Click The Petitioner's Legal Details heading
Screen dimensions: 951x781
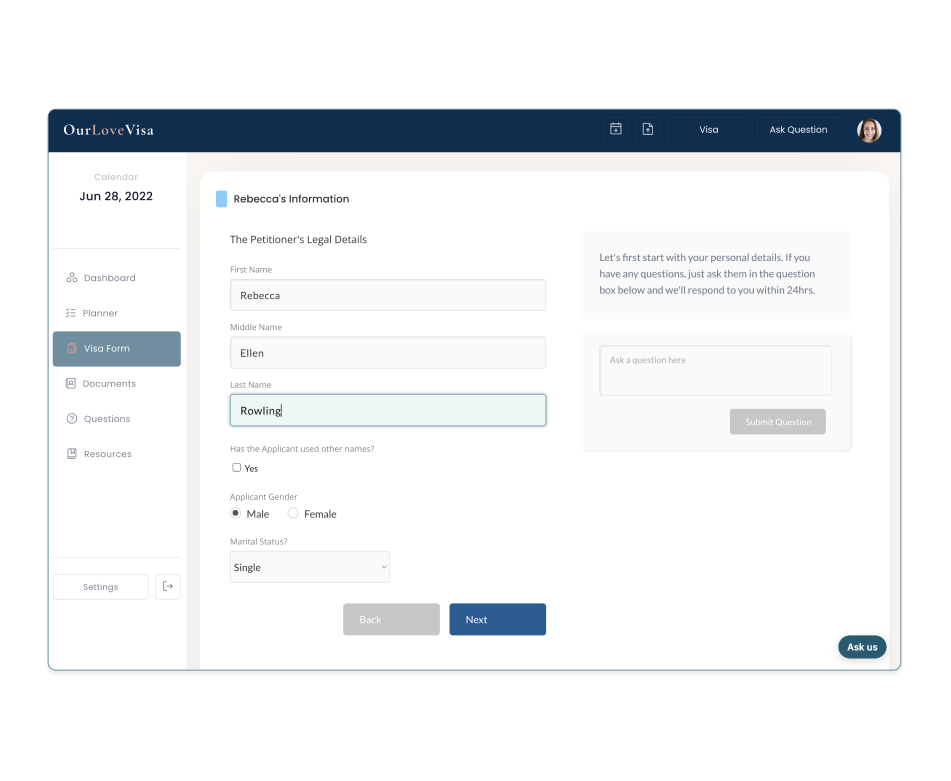[x=298, y=240]
